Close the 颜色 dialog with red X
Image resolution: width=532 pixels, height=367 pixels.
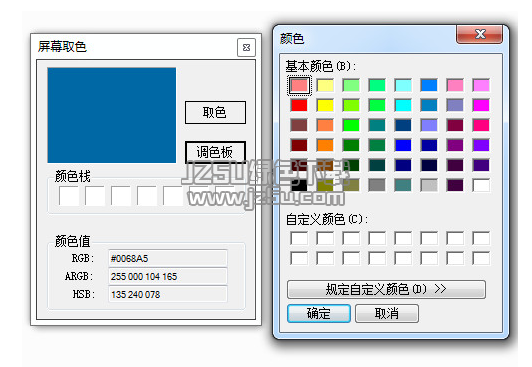click(x=479, y=34)
